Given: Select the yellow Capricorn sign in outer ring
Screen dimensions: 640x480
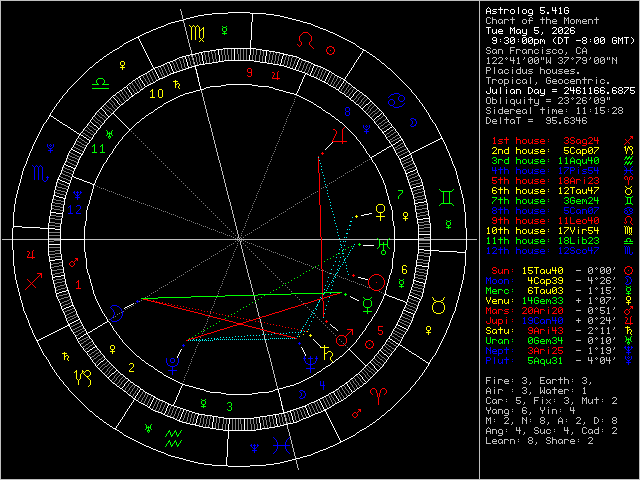Looking at the screenshot, I should [83, 378].
